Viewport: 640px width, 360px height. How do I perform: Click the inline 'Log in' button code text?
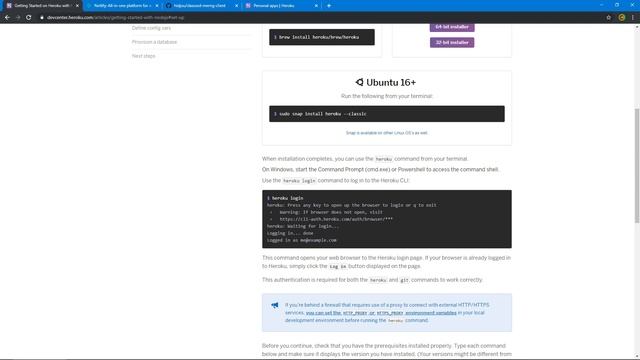point(338,267)
